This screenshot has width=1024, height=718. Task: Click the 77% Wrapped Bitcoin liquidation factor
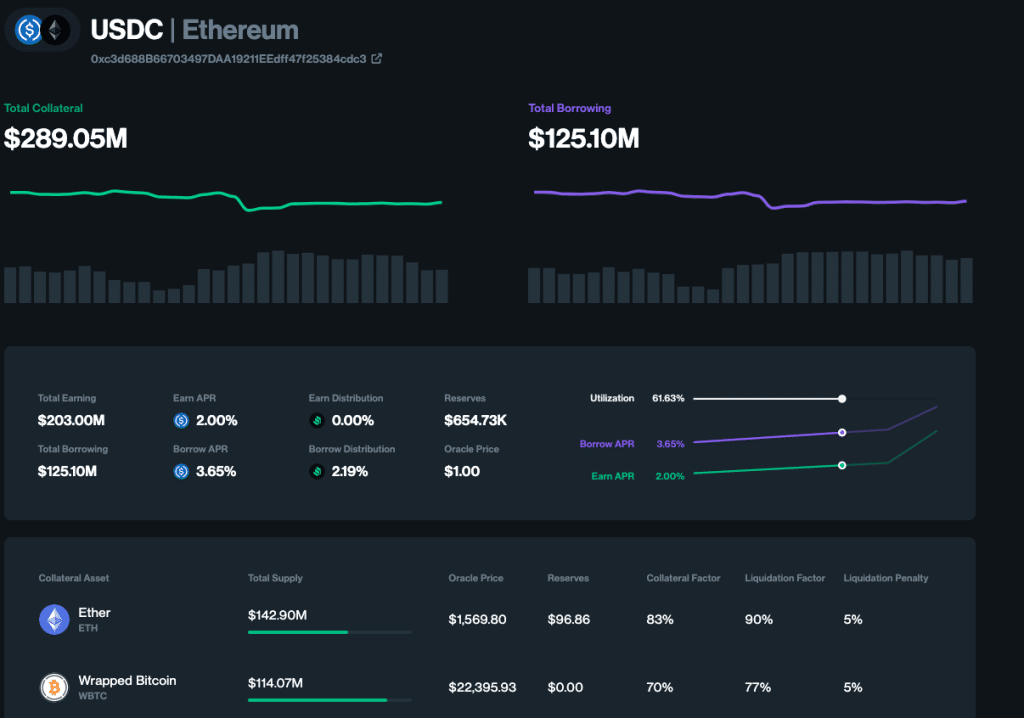[758, 687]
